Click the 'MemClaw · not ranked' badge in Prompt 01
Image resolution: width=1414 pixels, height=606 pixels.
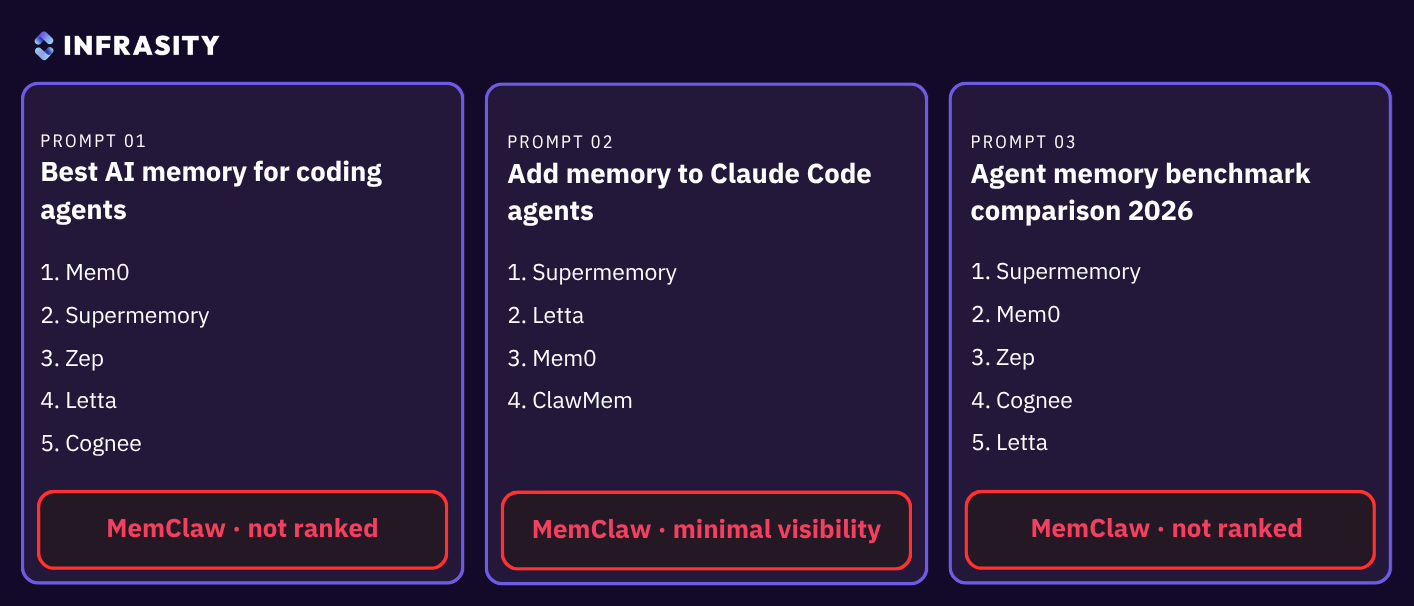pos(242,529)
